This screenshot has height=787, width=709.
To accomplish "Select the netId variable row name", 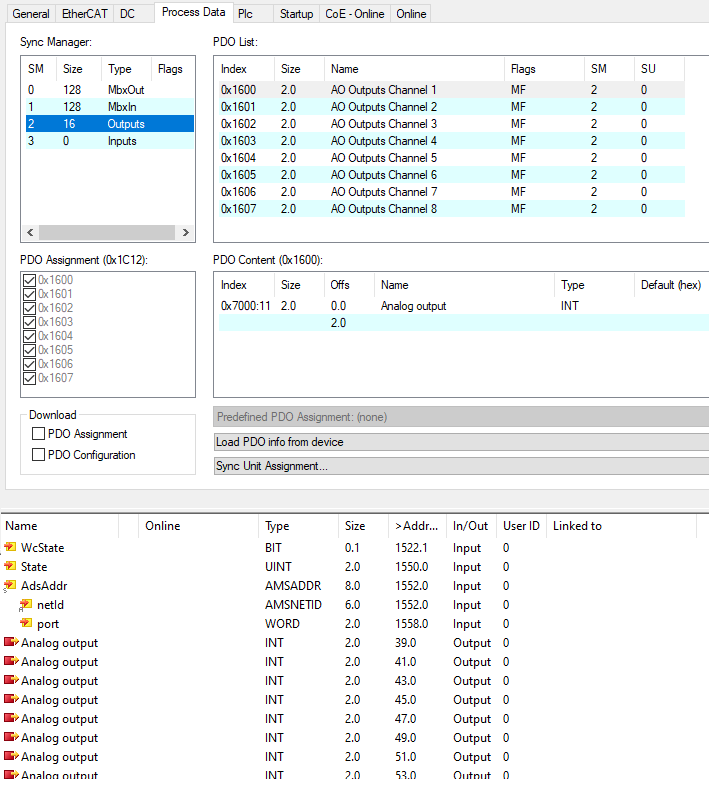I will point(50,605).
